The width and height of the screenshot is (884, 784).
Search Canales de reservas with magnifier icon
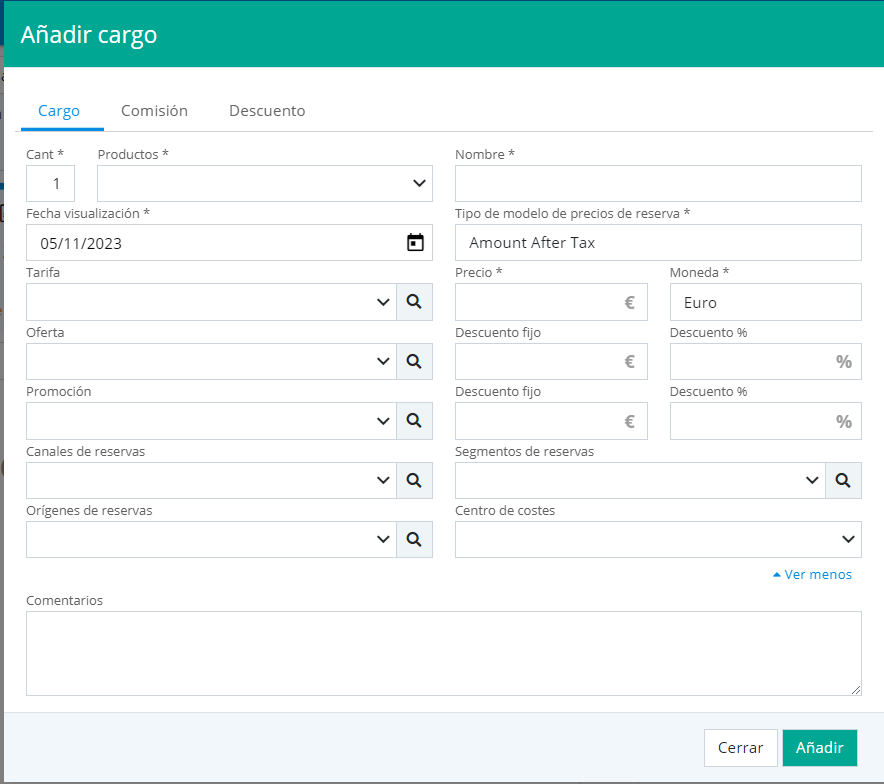(x=414, y=481)
